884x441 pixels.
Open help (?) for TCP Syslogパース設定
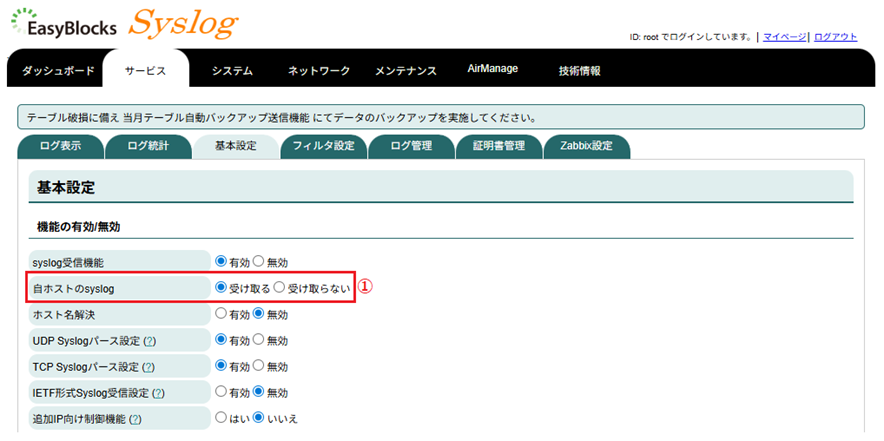(148, 367)
